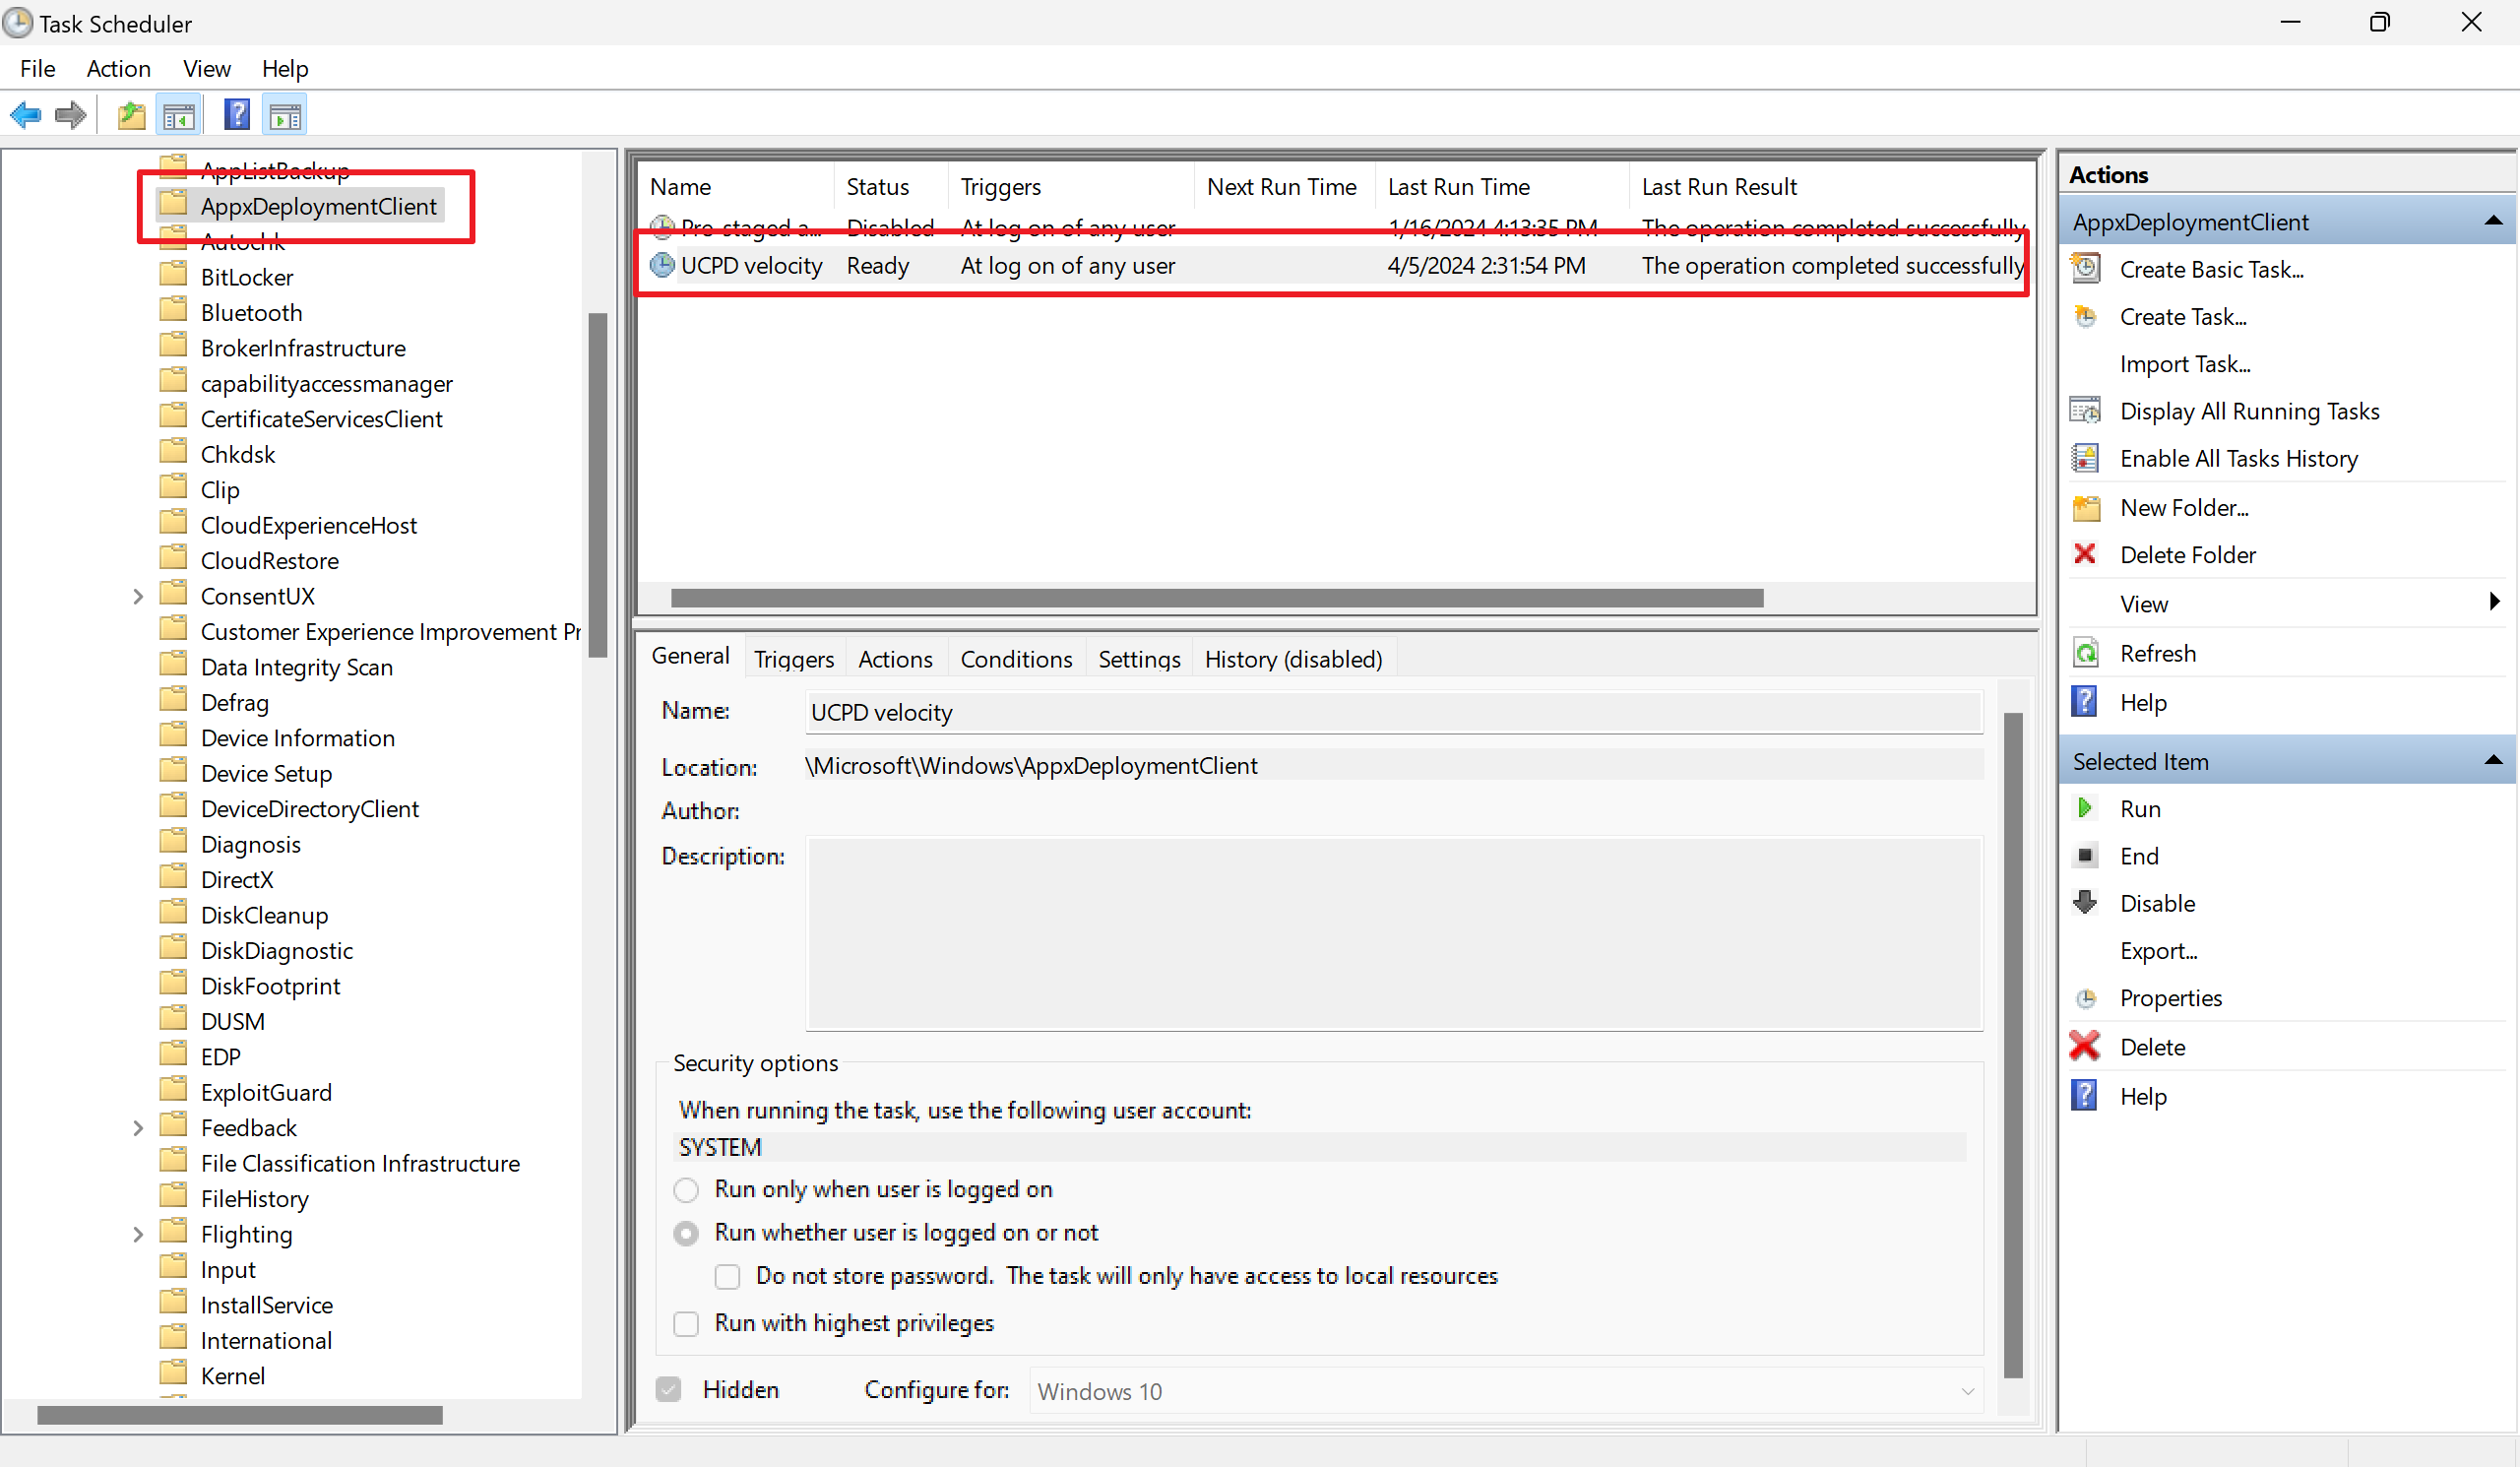Check Run with highest privileges
The width and height of the screenshot is (2520, 1467).
(686, 1324)
